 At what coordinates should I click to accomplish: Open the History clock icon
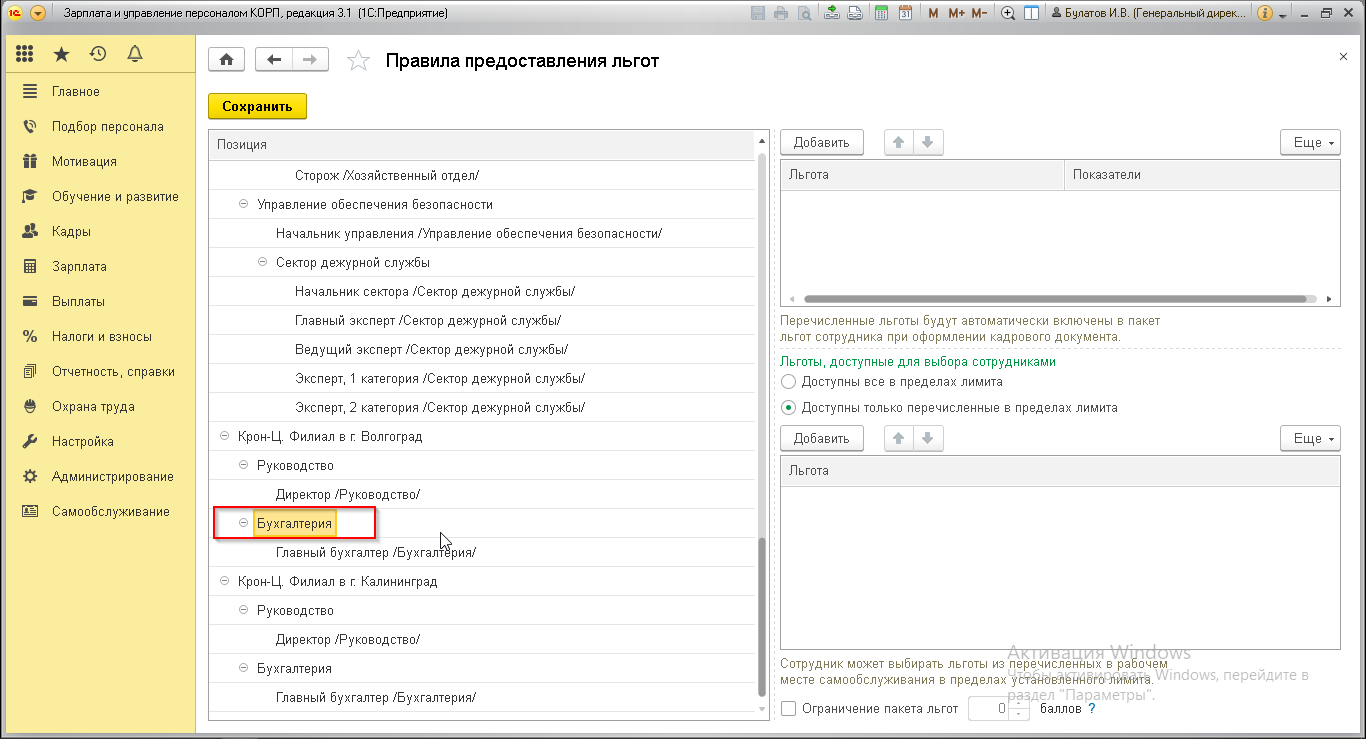98,54
